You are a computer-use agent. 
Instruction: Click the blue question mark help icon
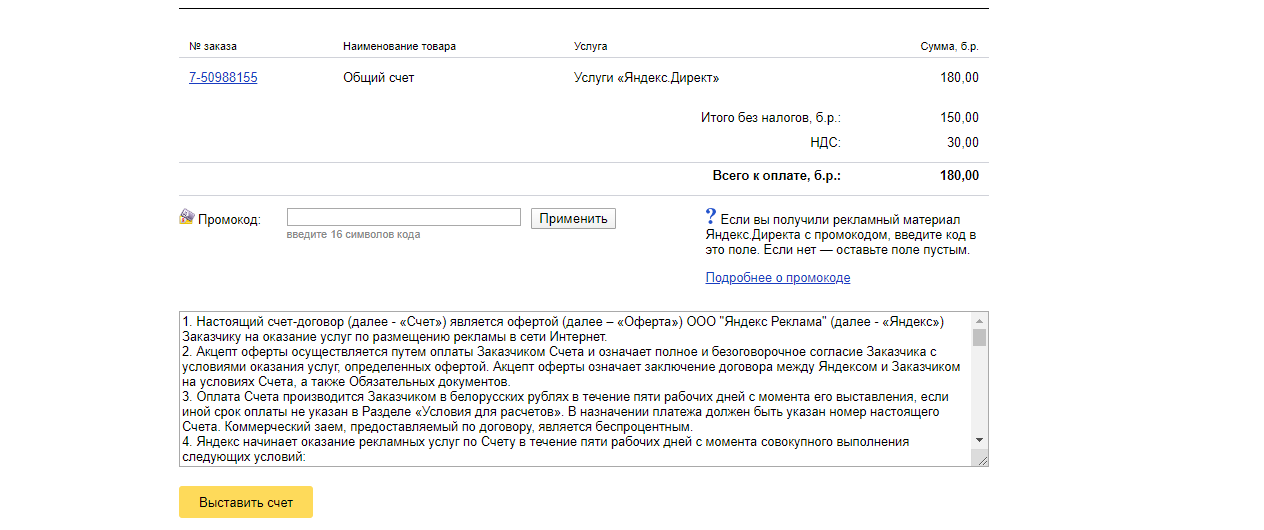[x=711, y=216]
